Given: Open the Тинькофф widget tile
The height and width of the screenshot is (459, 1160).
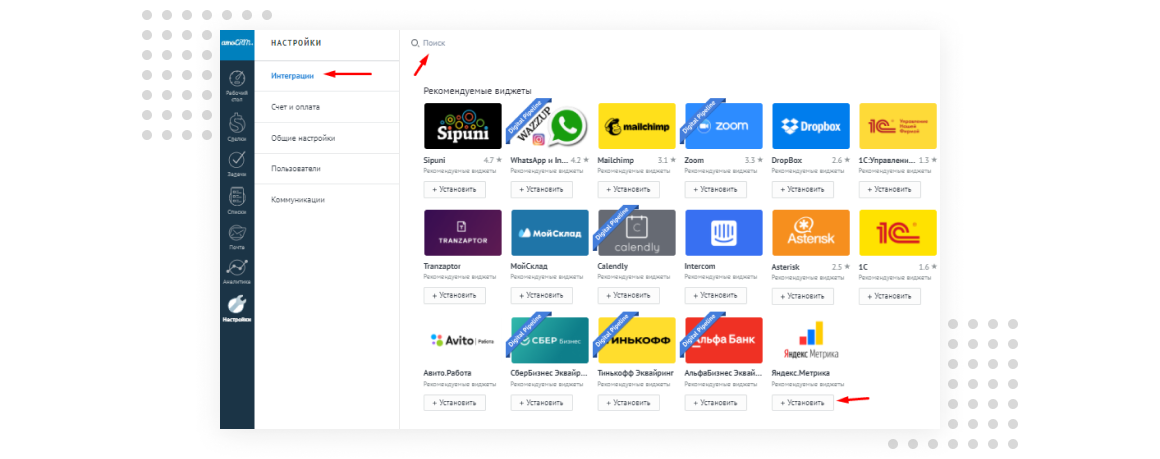Looking at the screenshot, I should tap(637, 340).
